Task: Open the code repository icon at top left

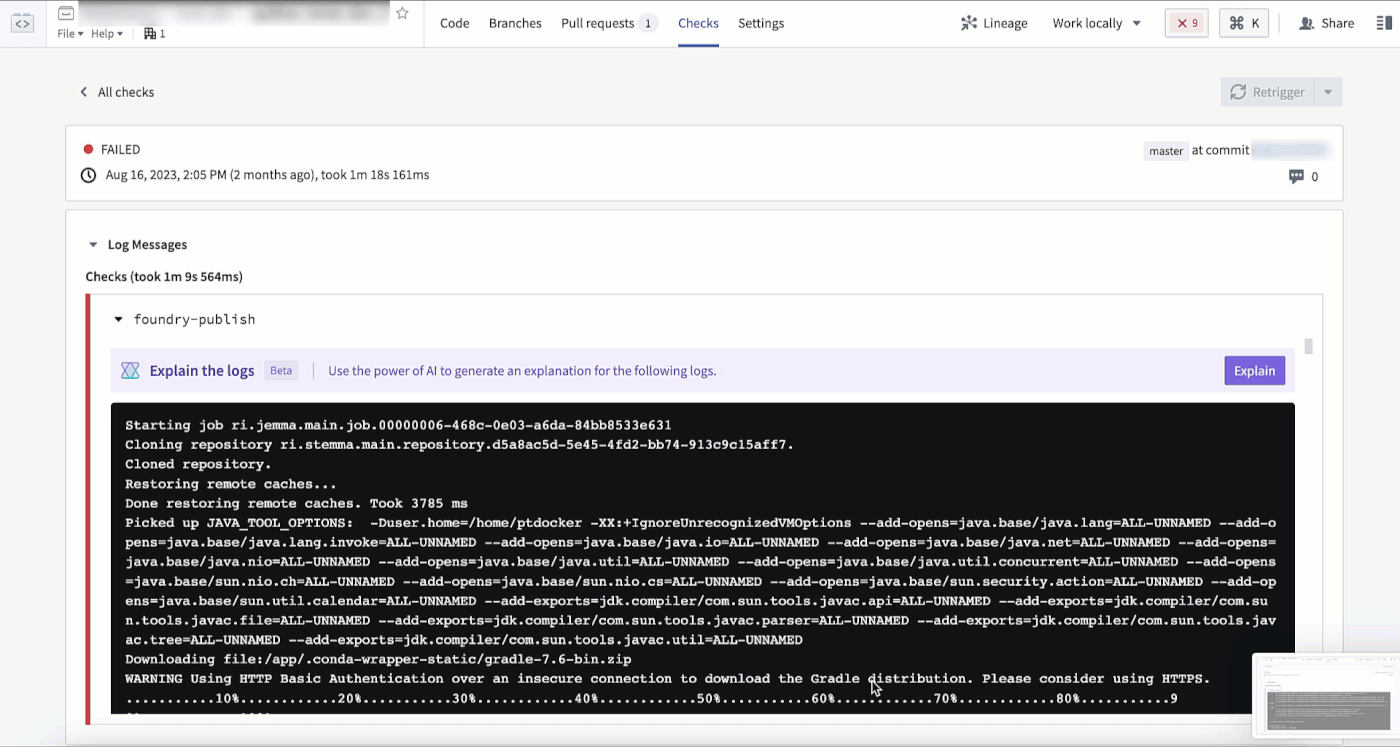Action: click(x=22, y=23)
